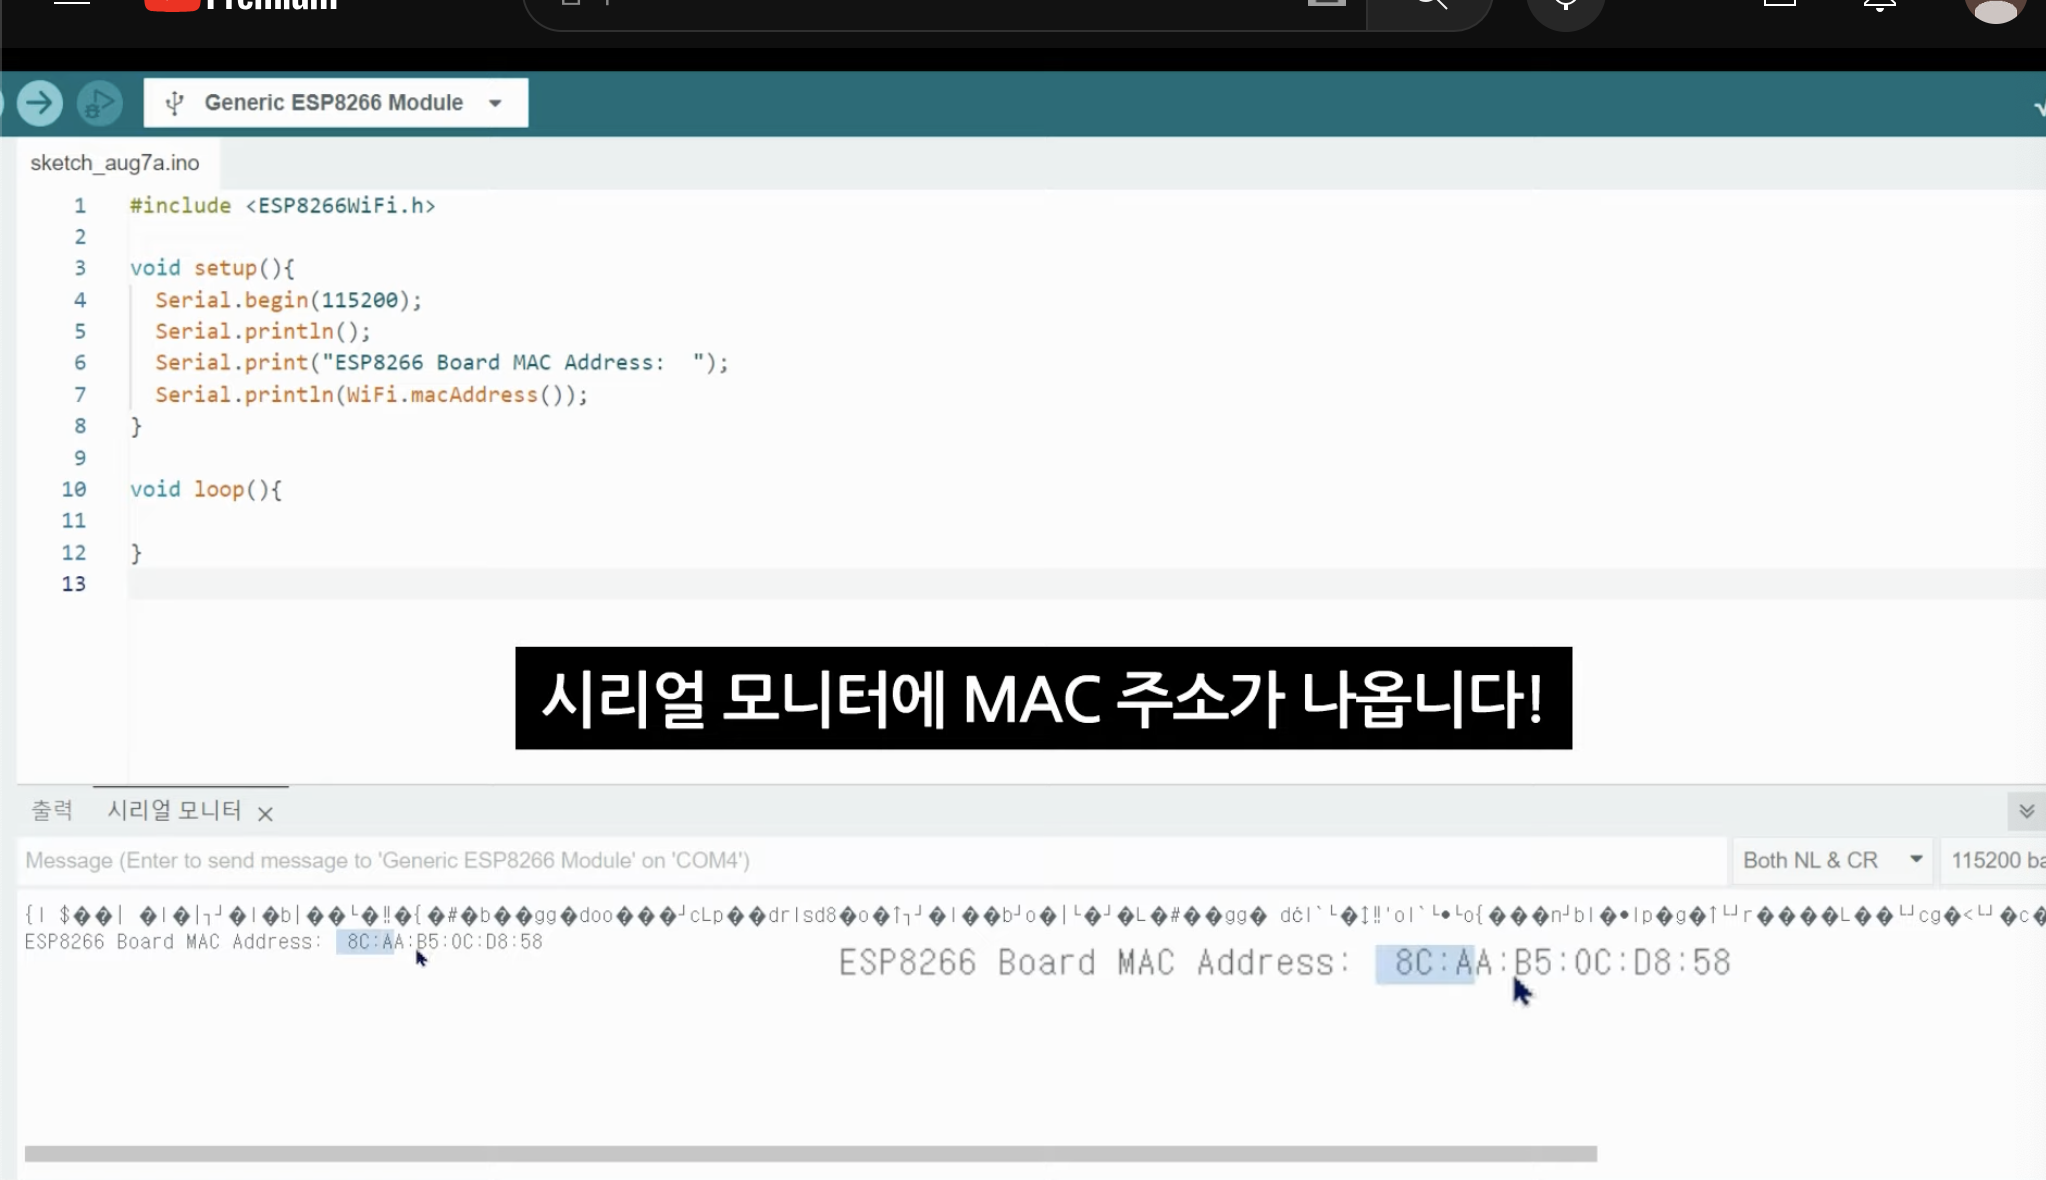Viewport: 2046px width, 1180px height.
Task: Click the YouTube Premium logo
Action: (x=240, y=6)
